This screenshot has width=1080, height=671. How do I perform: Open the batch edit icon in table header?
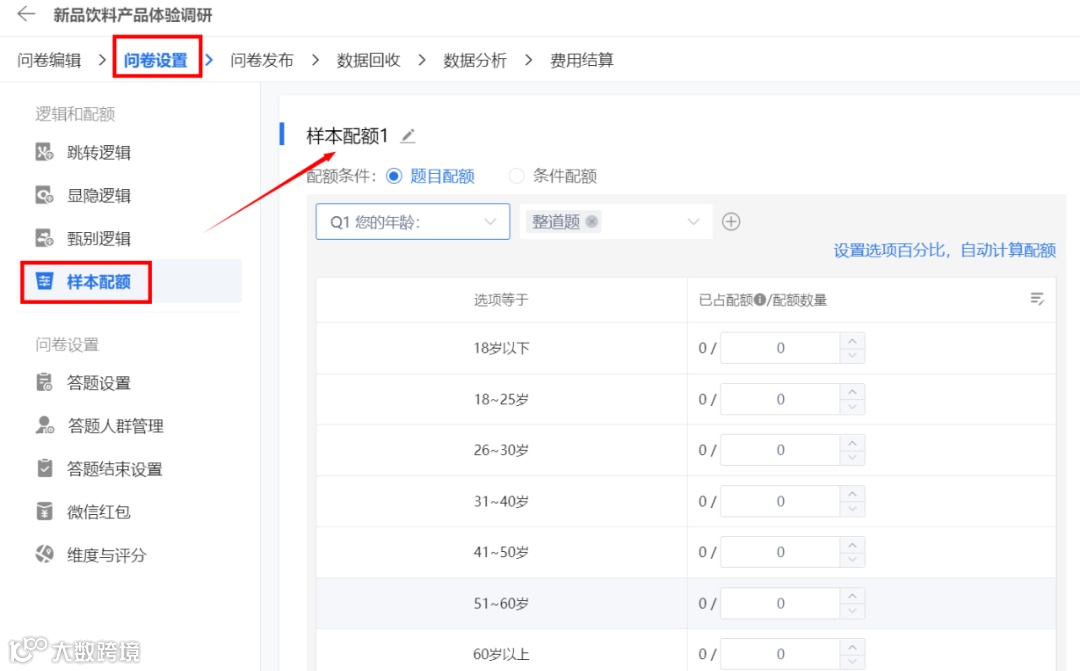[1037, 298]
